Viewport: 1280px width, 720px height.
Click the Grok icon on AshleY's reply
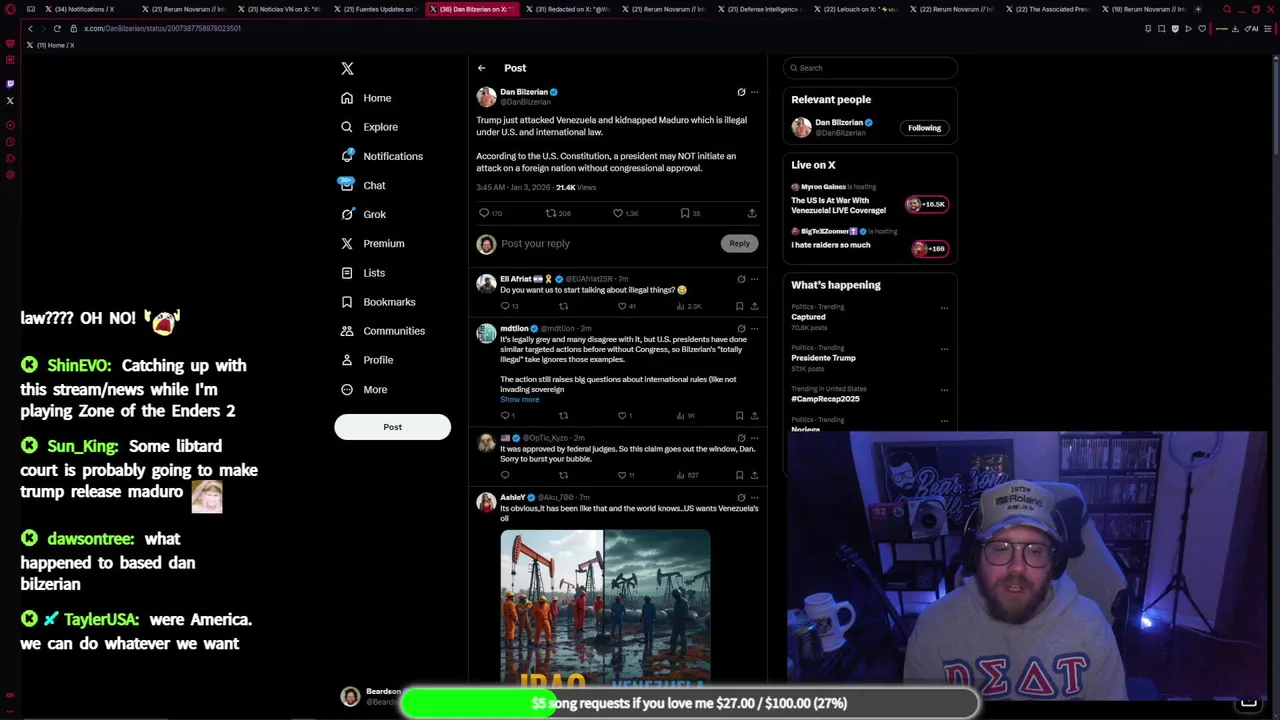741,497
